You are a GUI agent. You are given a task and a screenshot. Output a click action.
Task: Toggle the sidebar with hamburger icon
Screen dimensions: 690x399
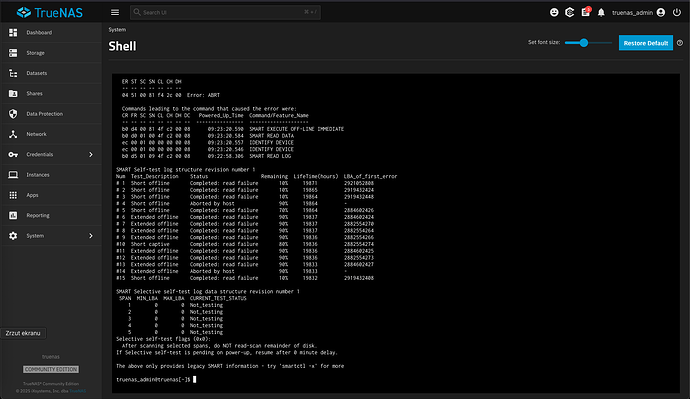[115, 12]
